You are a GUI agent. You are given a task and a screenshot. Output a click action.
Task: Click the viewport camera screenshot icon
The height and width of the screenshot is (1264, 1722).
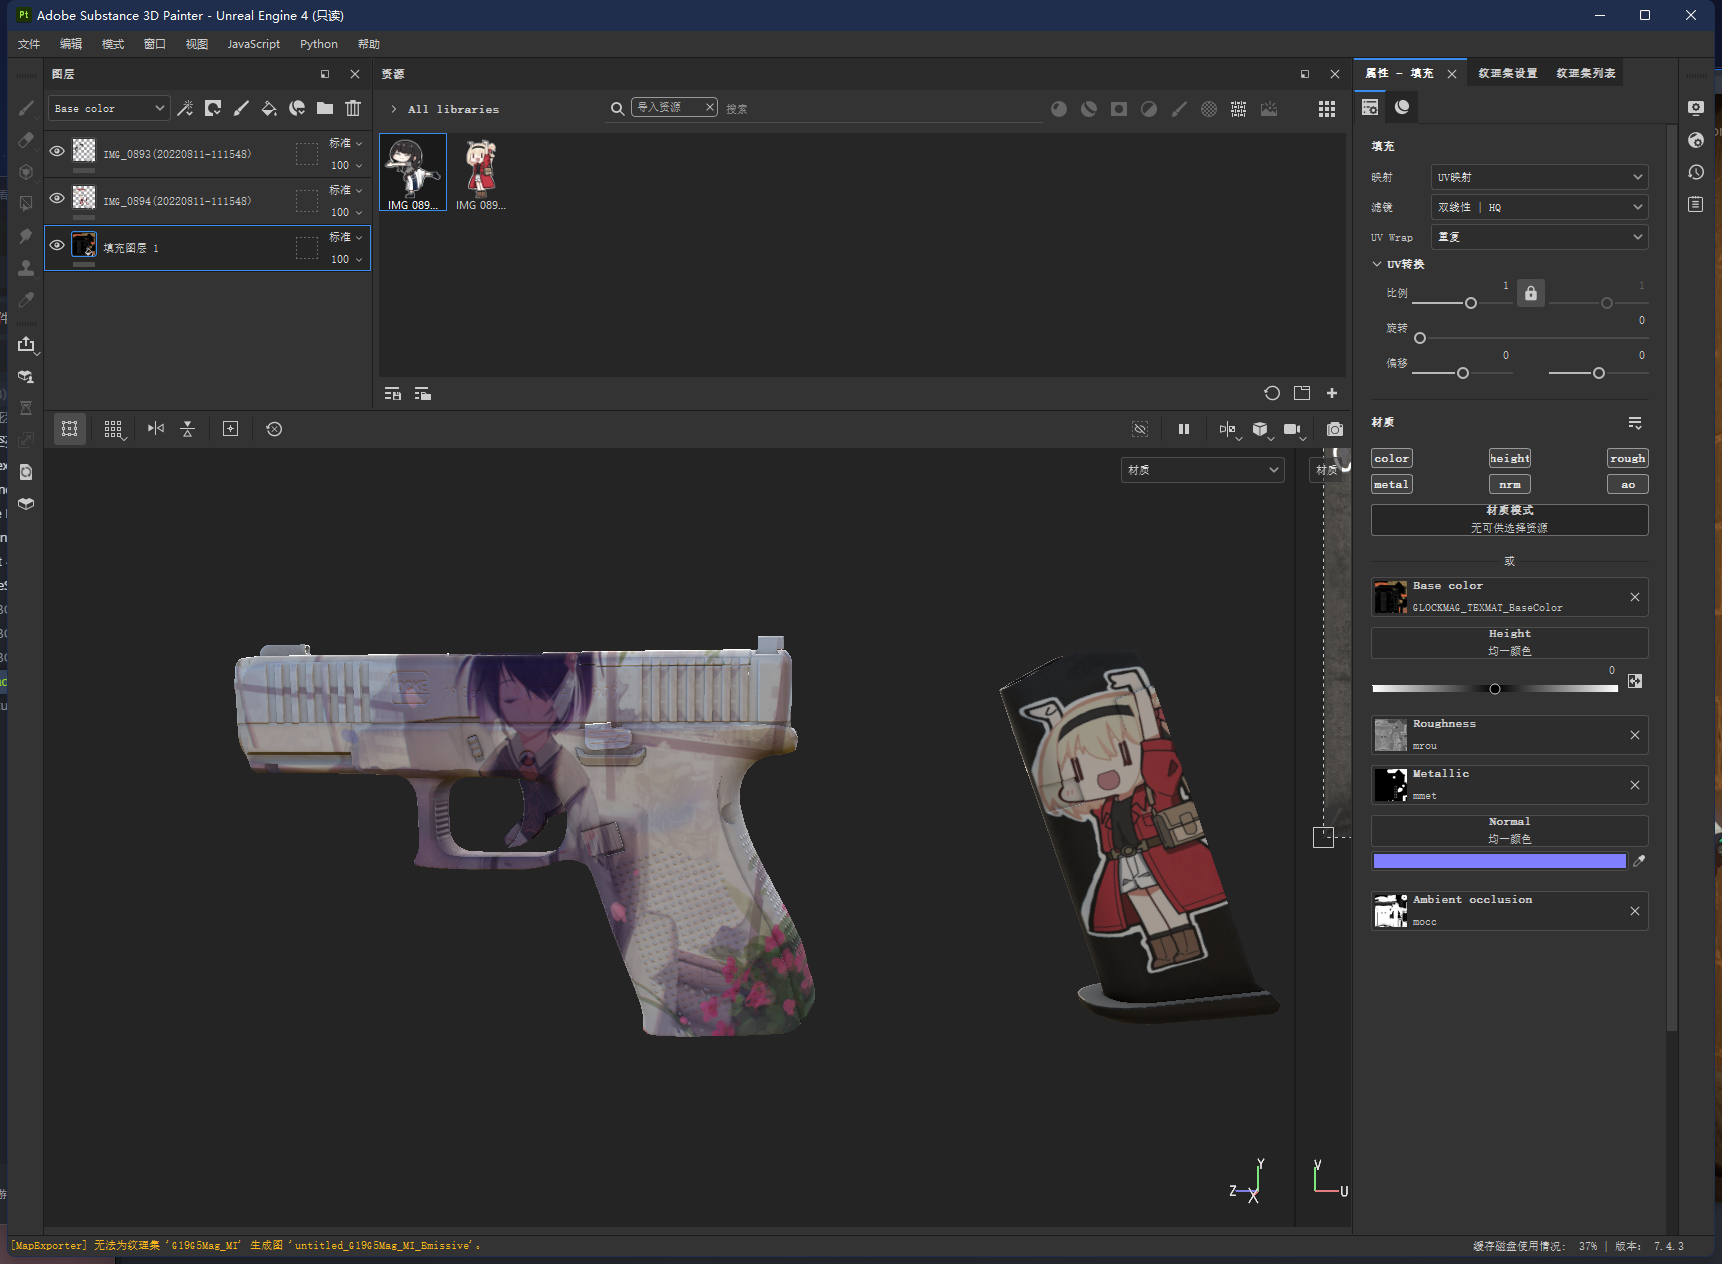coord(1335,429)
